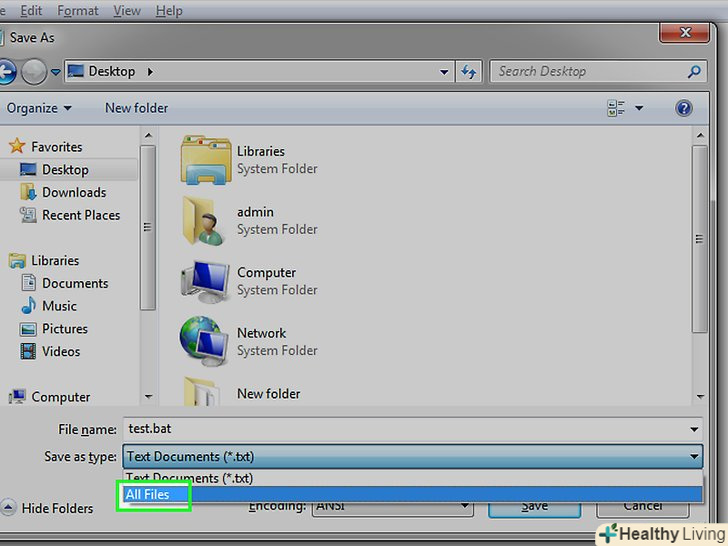Click the Back navigation arrow
The image size is (728, 546).
pyautogui.click(x=6, y=72)
